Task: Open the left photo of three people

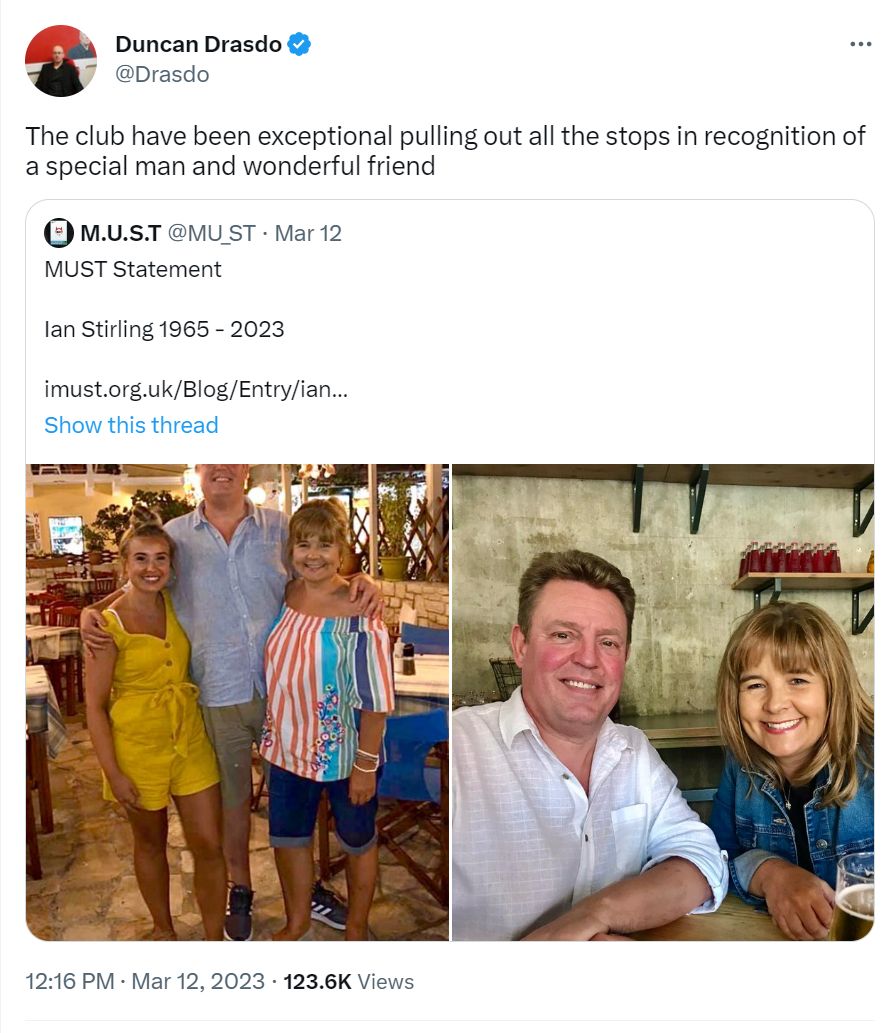Action: pos(237,702)
